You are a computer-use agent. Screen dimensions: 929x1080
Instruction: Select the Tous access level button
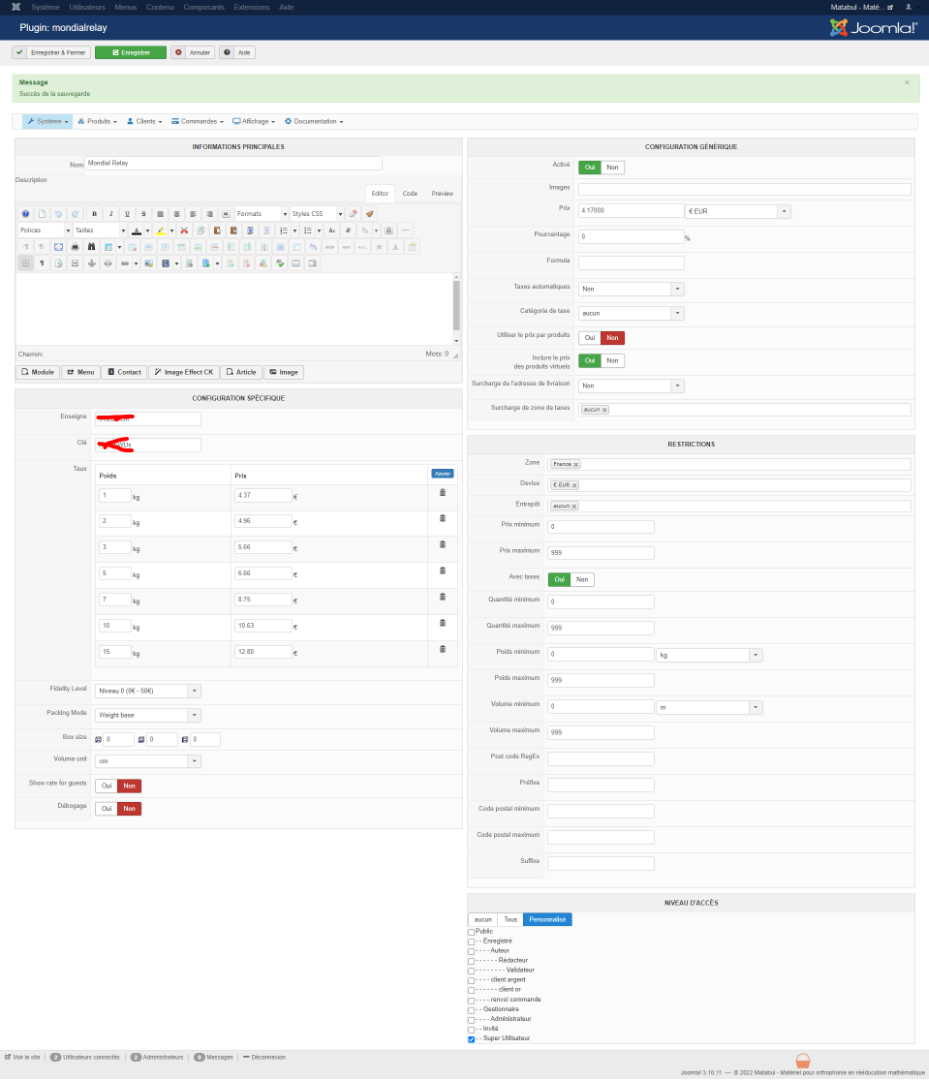[510, 920]
